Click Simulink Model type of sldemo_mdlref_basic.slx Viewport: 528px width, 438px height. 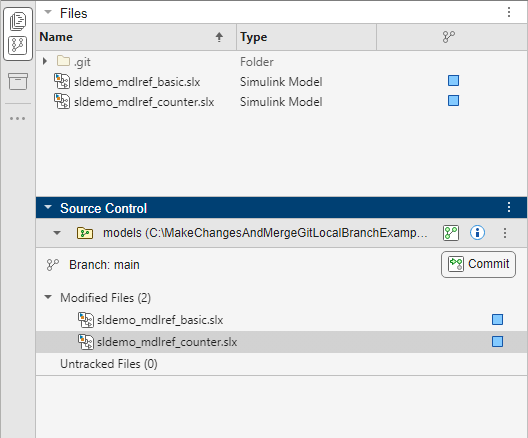pyautogui.click(x=281, y=82)
